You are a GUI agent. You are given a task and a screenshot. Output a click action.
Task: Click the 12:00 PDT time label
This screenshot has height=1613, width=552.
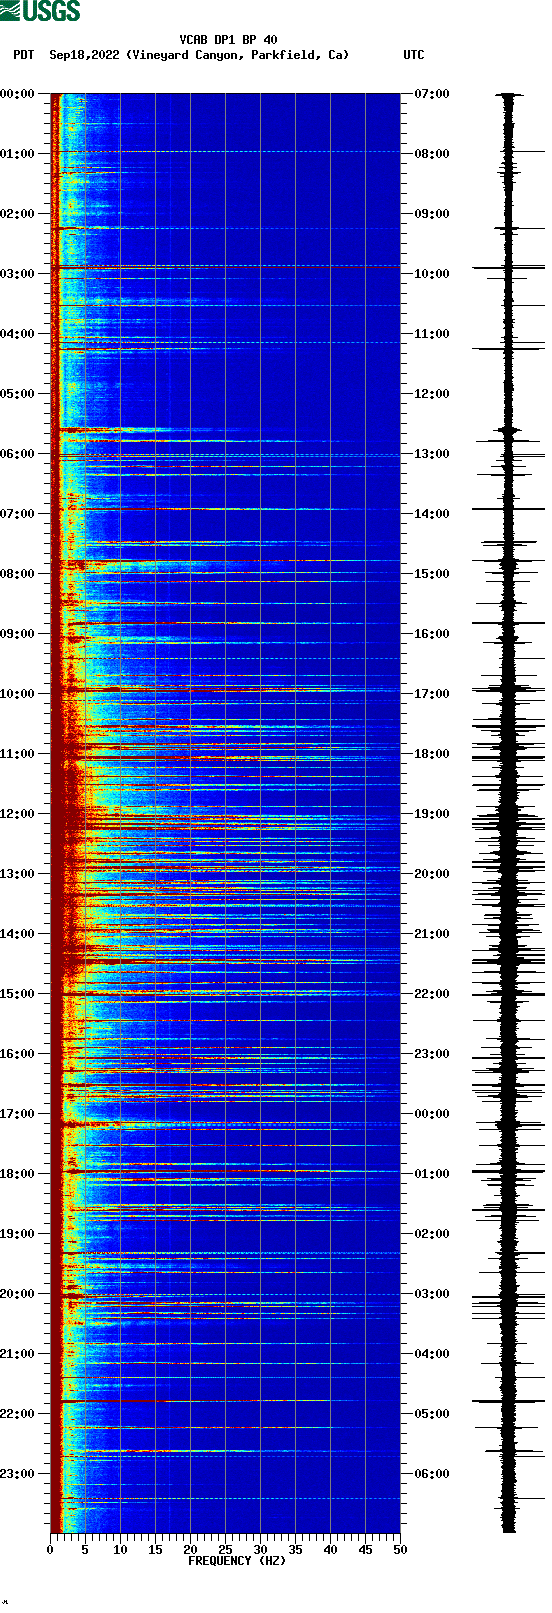18,814
